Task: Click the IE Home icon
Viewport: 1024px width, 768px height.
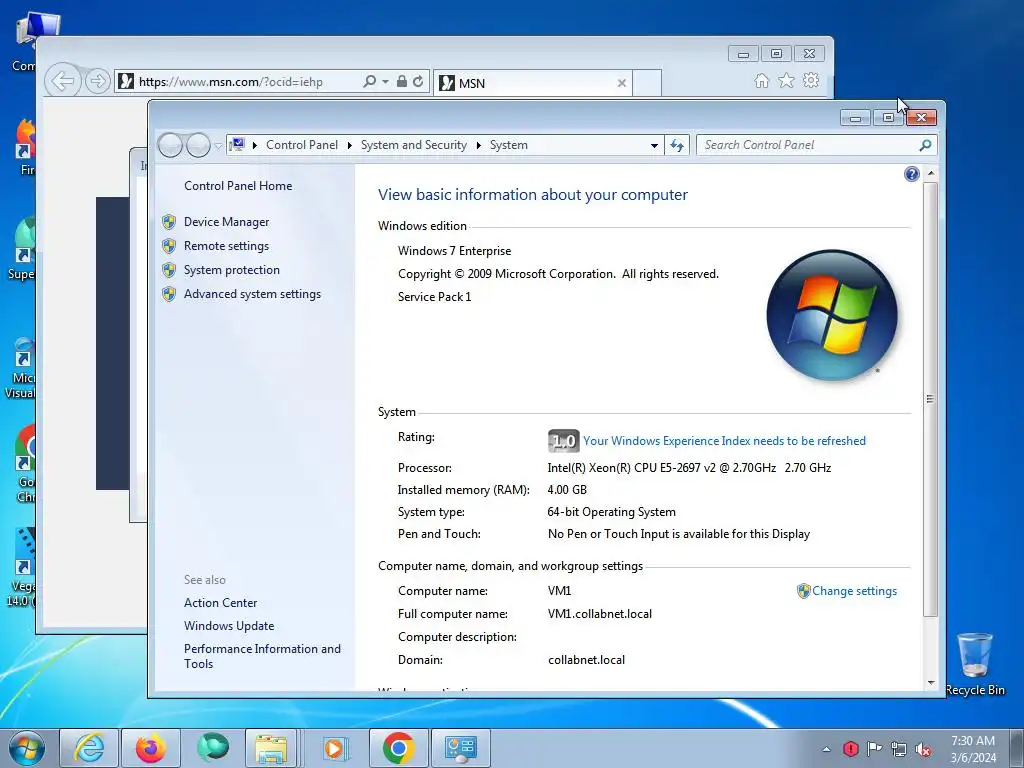Action: click(761, 81)
